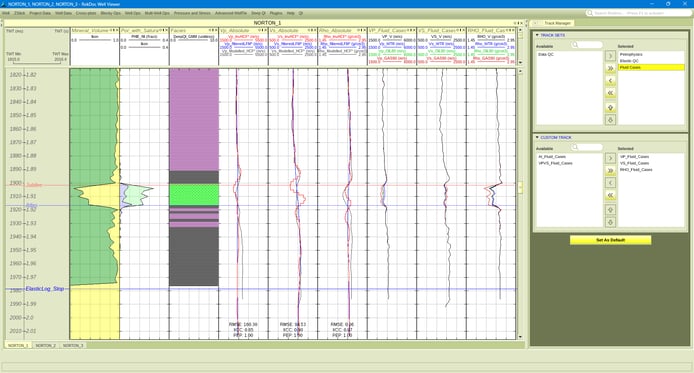Open the Cross-plots menu
The width and height of the screenshot is (694, 373).
[86, 13]
